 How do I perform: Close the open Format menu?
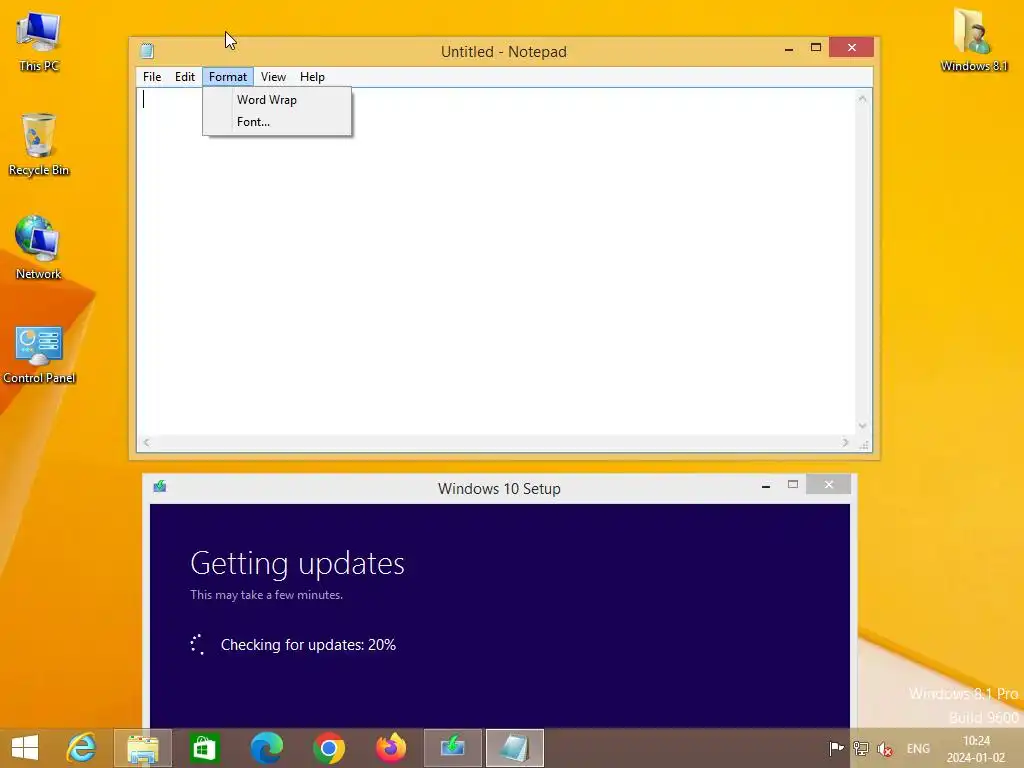click(x=228, y=77)
